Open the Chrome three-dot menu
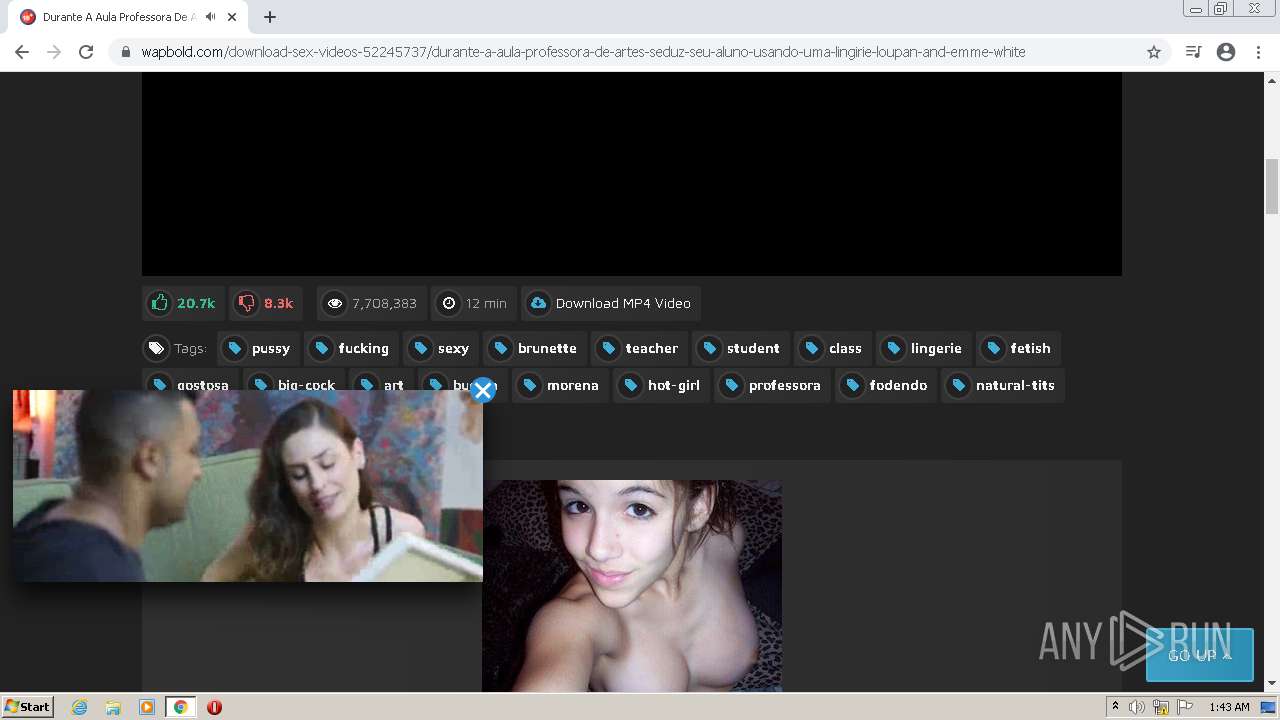Image resolution: width=1280 pixels, height=720 pixels. click(x=1258, y=52)
